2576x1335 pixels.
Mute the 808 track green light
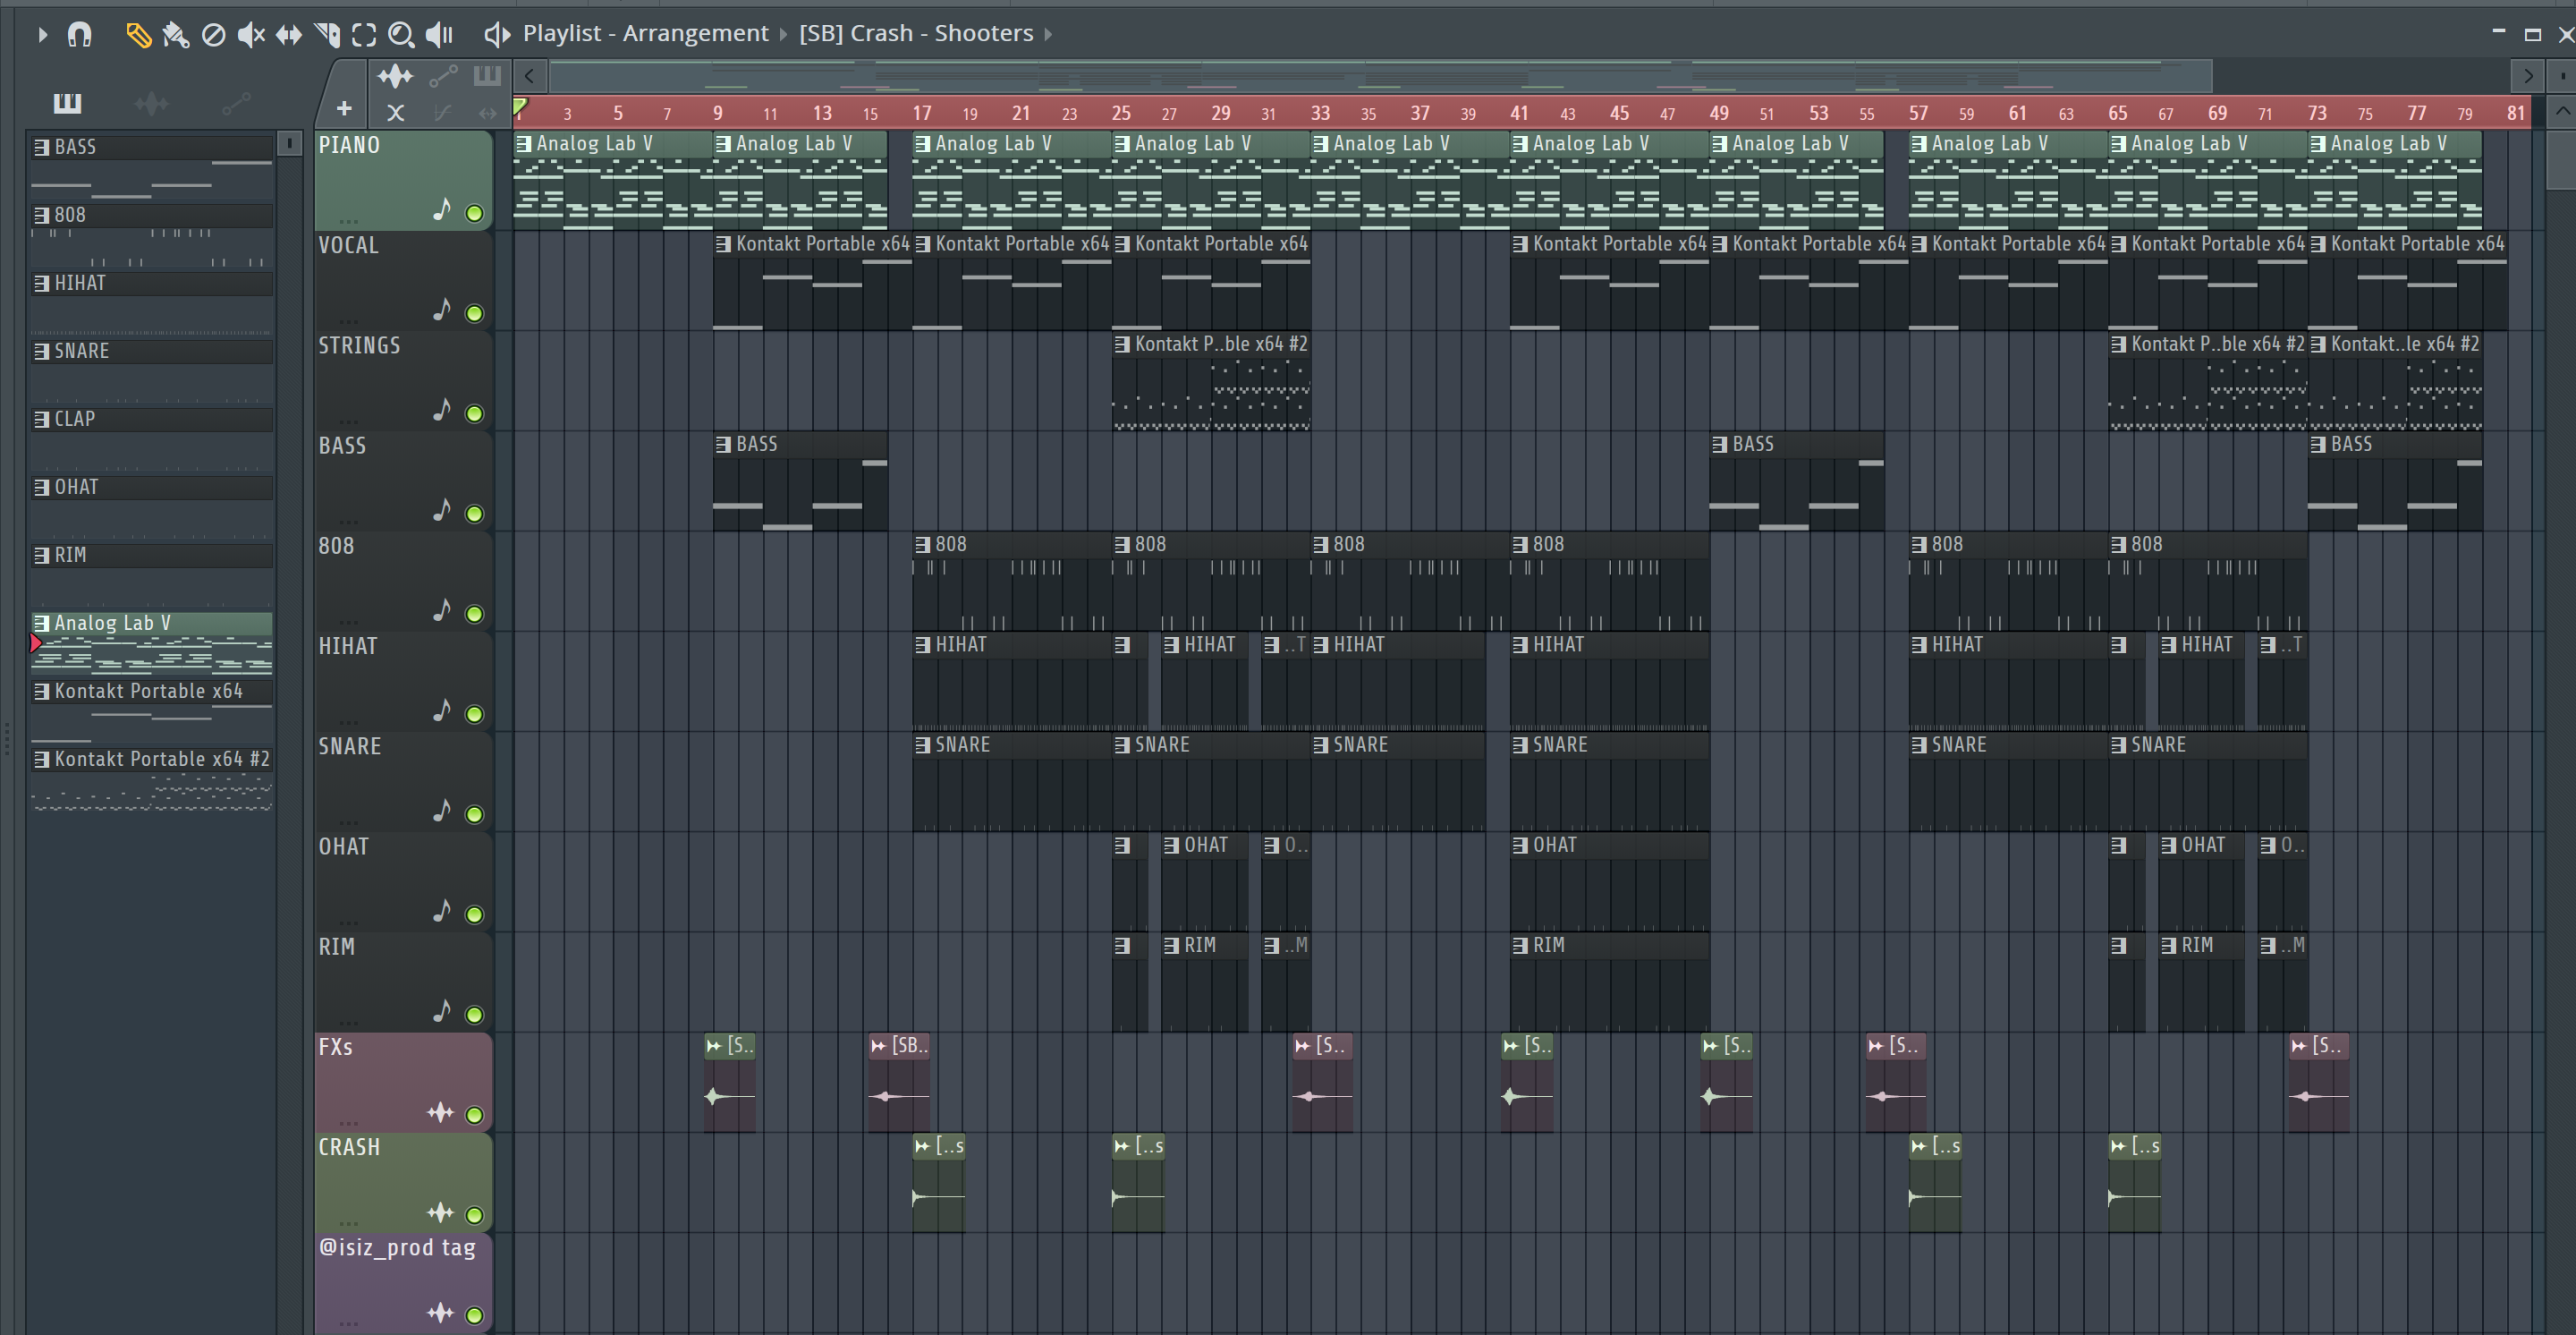tap(475, 614)
